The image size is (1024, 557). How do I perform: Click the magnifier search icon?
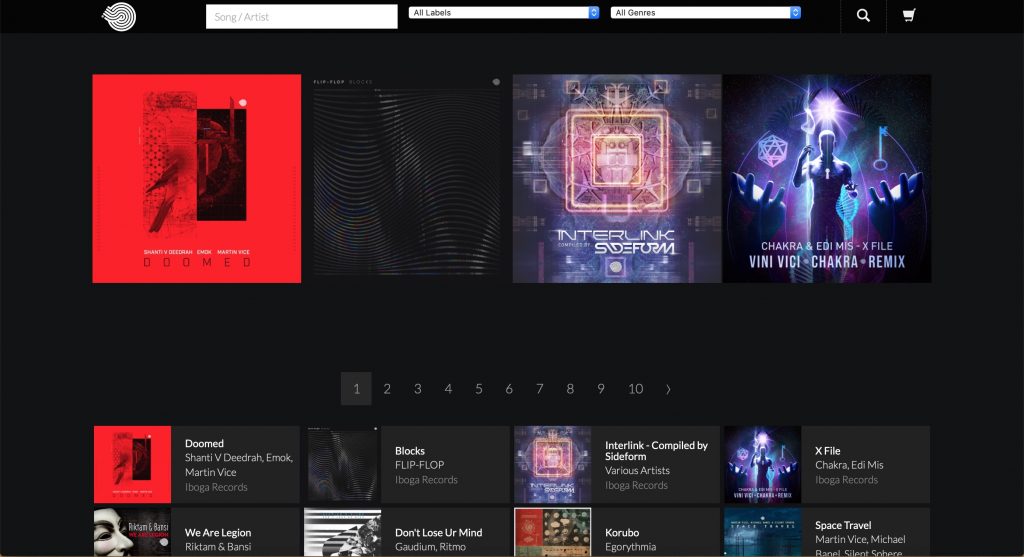click(863, 16)
